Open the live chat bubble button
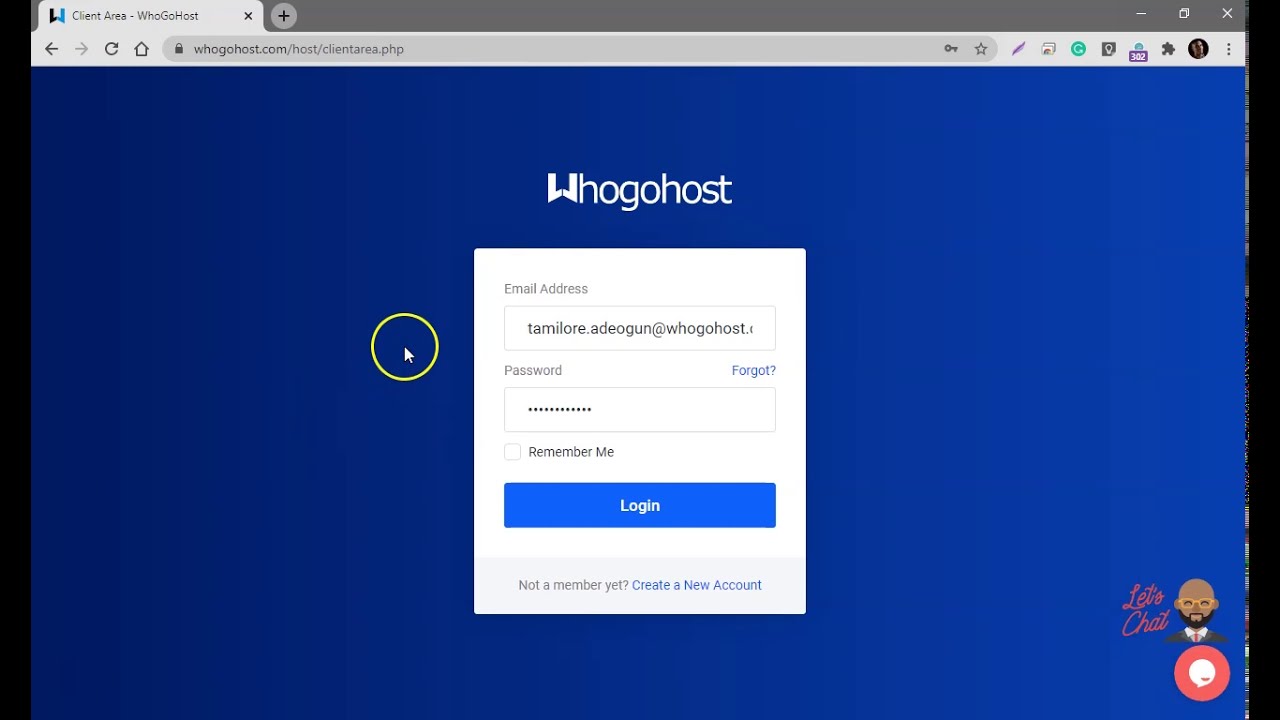 (x=1202, y=673)
